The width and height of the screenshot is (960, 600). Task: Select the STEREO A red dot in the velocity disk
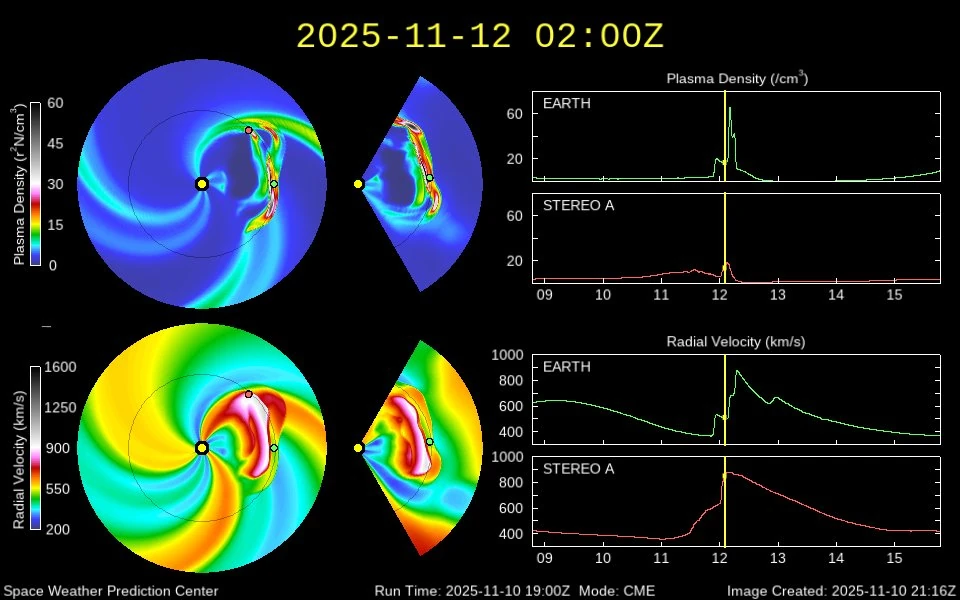pyautogui.click(x=249, y=394)
